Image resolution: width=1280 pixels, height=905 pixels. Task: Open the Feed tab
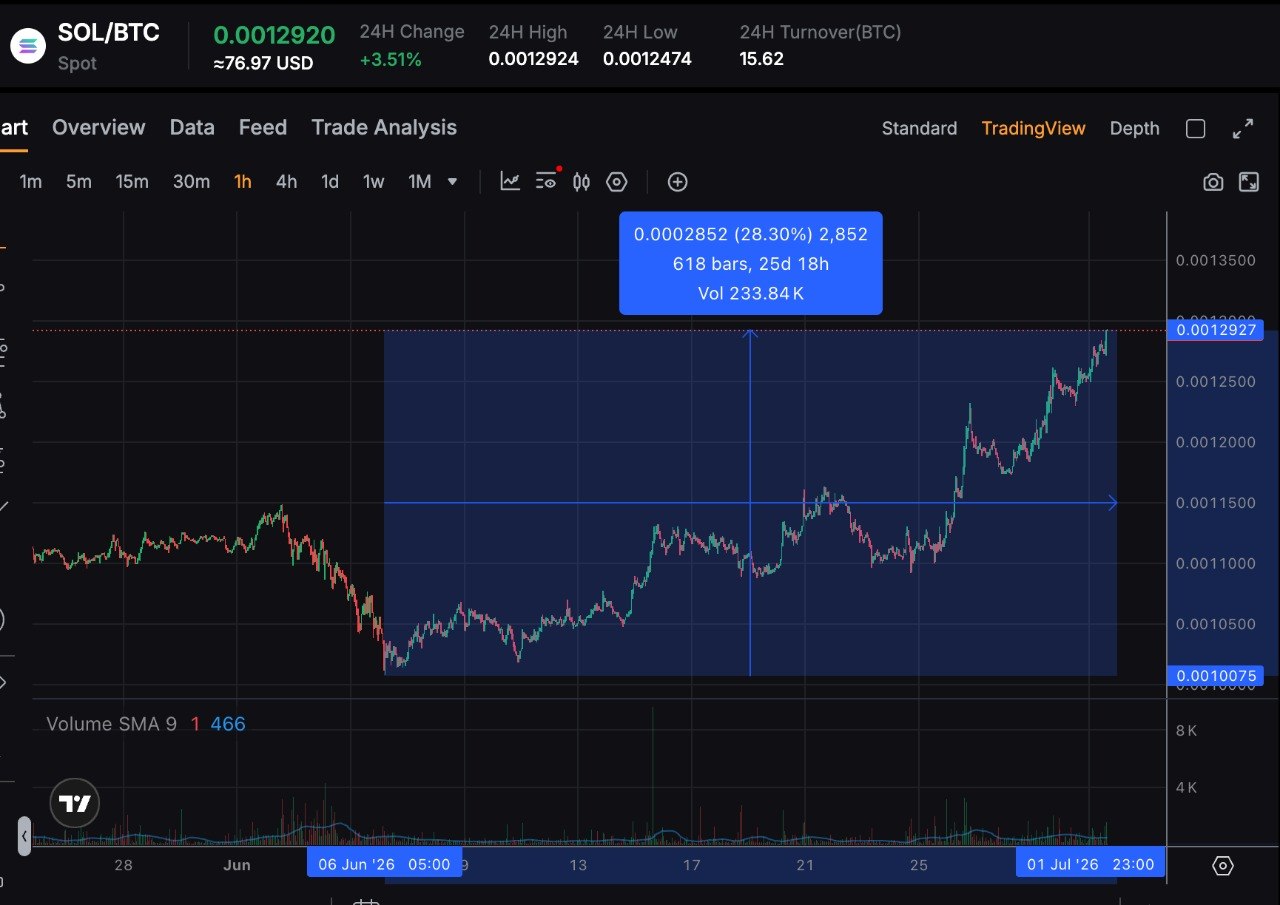(x=263, y=127)
